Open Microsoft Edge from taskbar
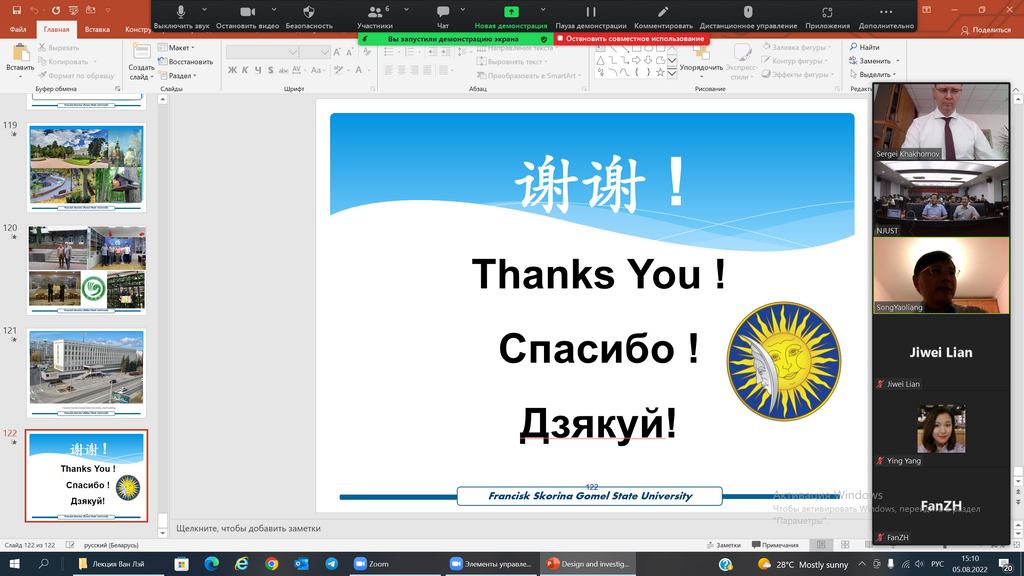The image size is (1024, 576). click(211, 564)
